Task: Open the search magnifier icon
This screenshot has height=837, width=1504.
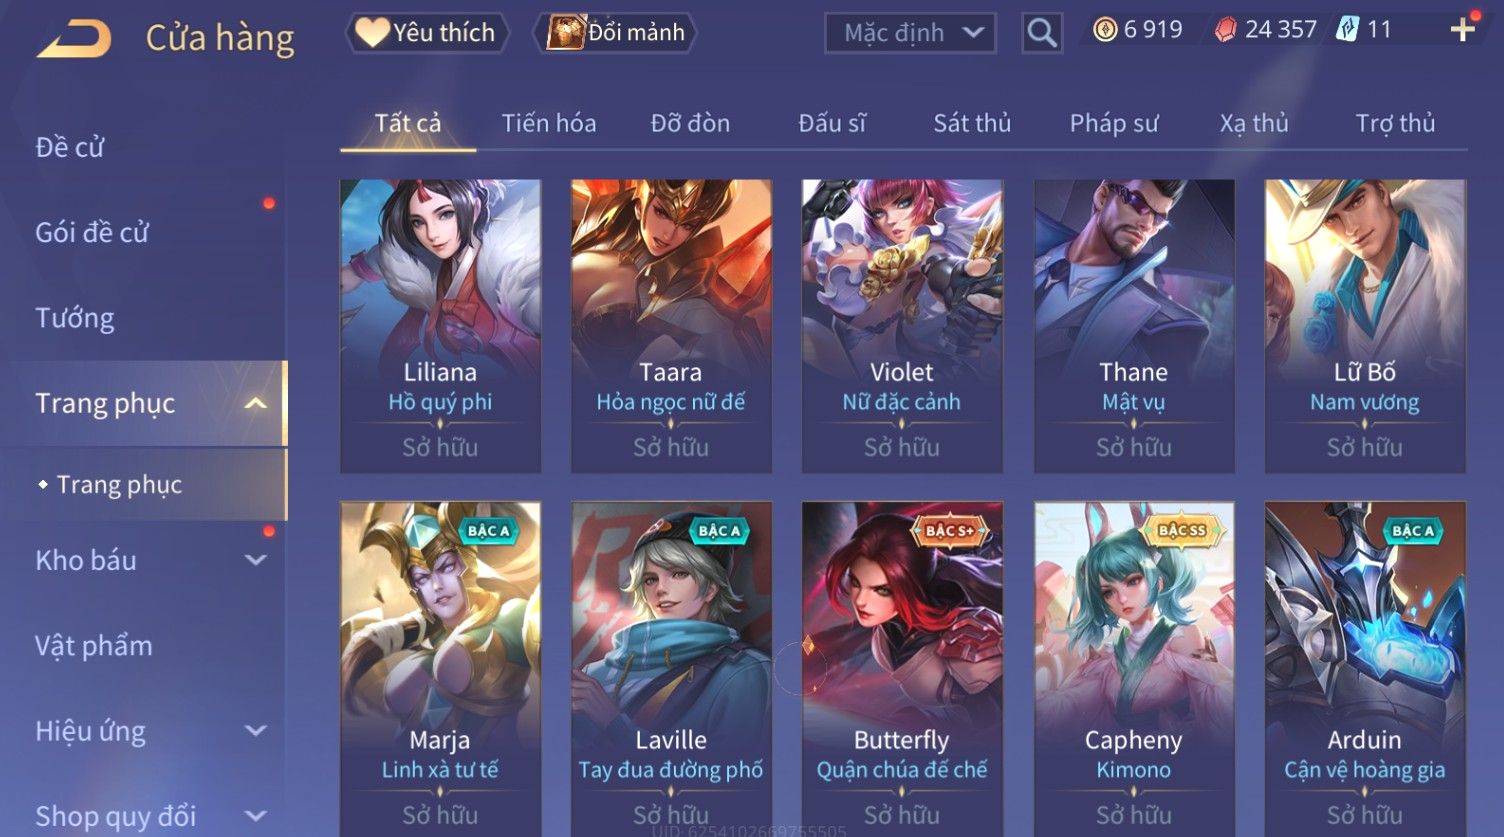Action: (x=1041, y=33)
